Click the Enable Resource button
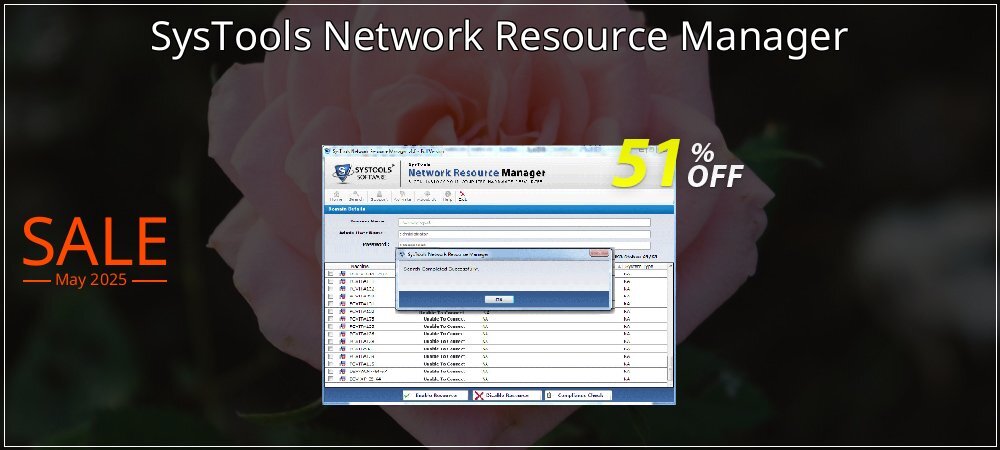 pos(435,395)
